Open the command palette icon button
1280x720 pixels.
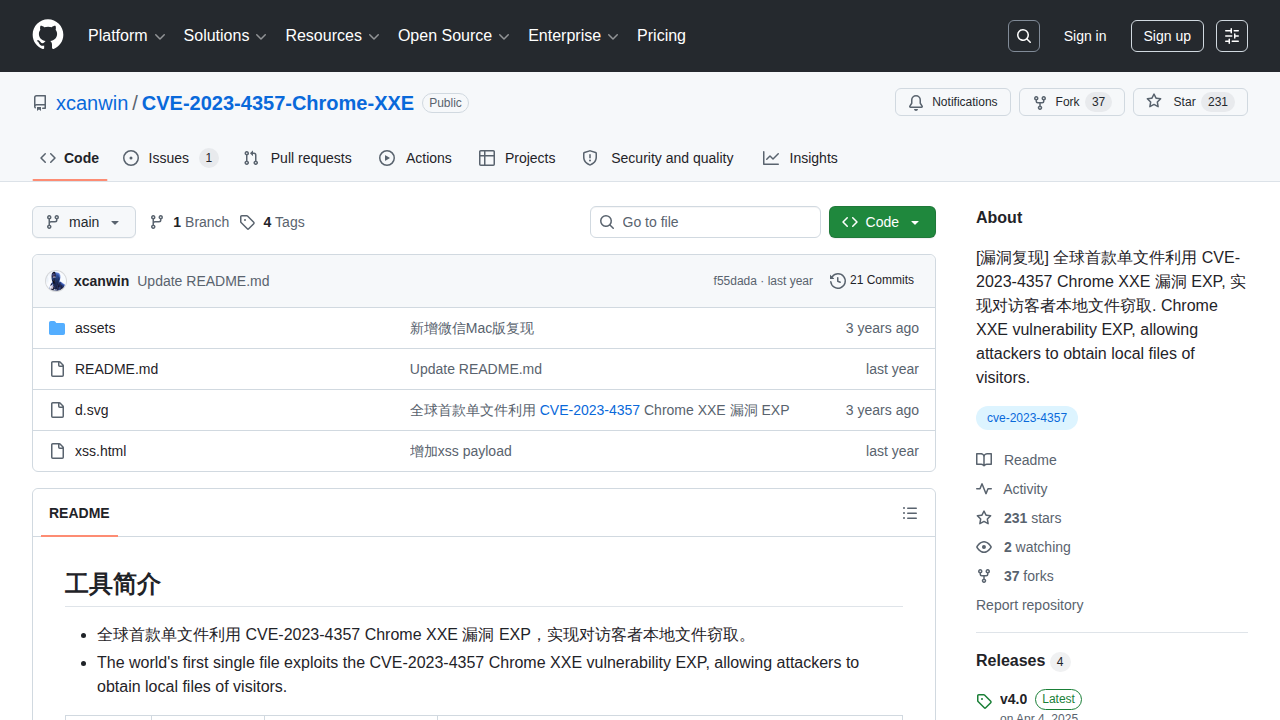1232,36
